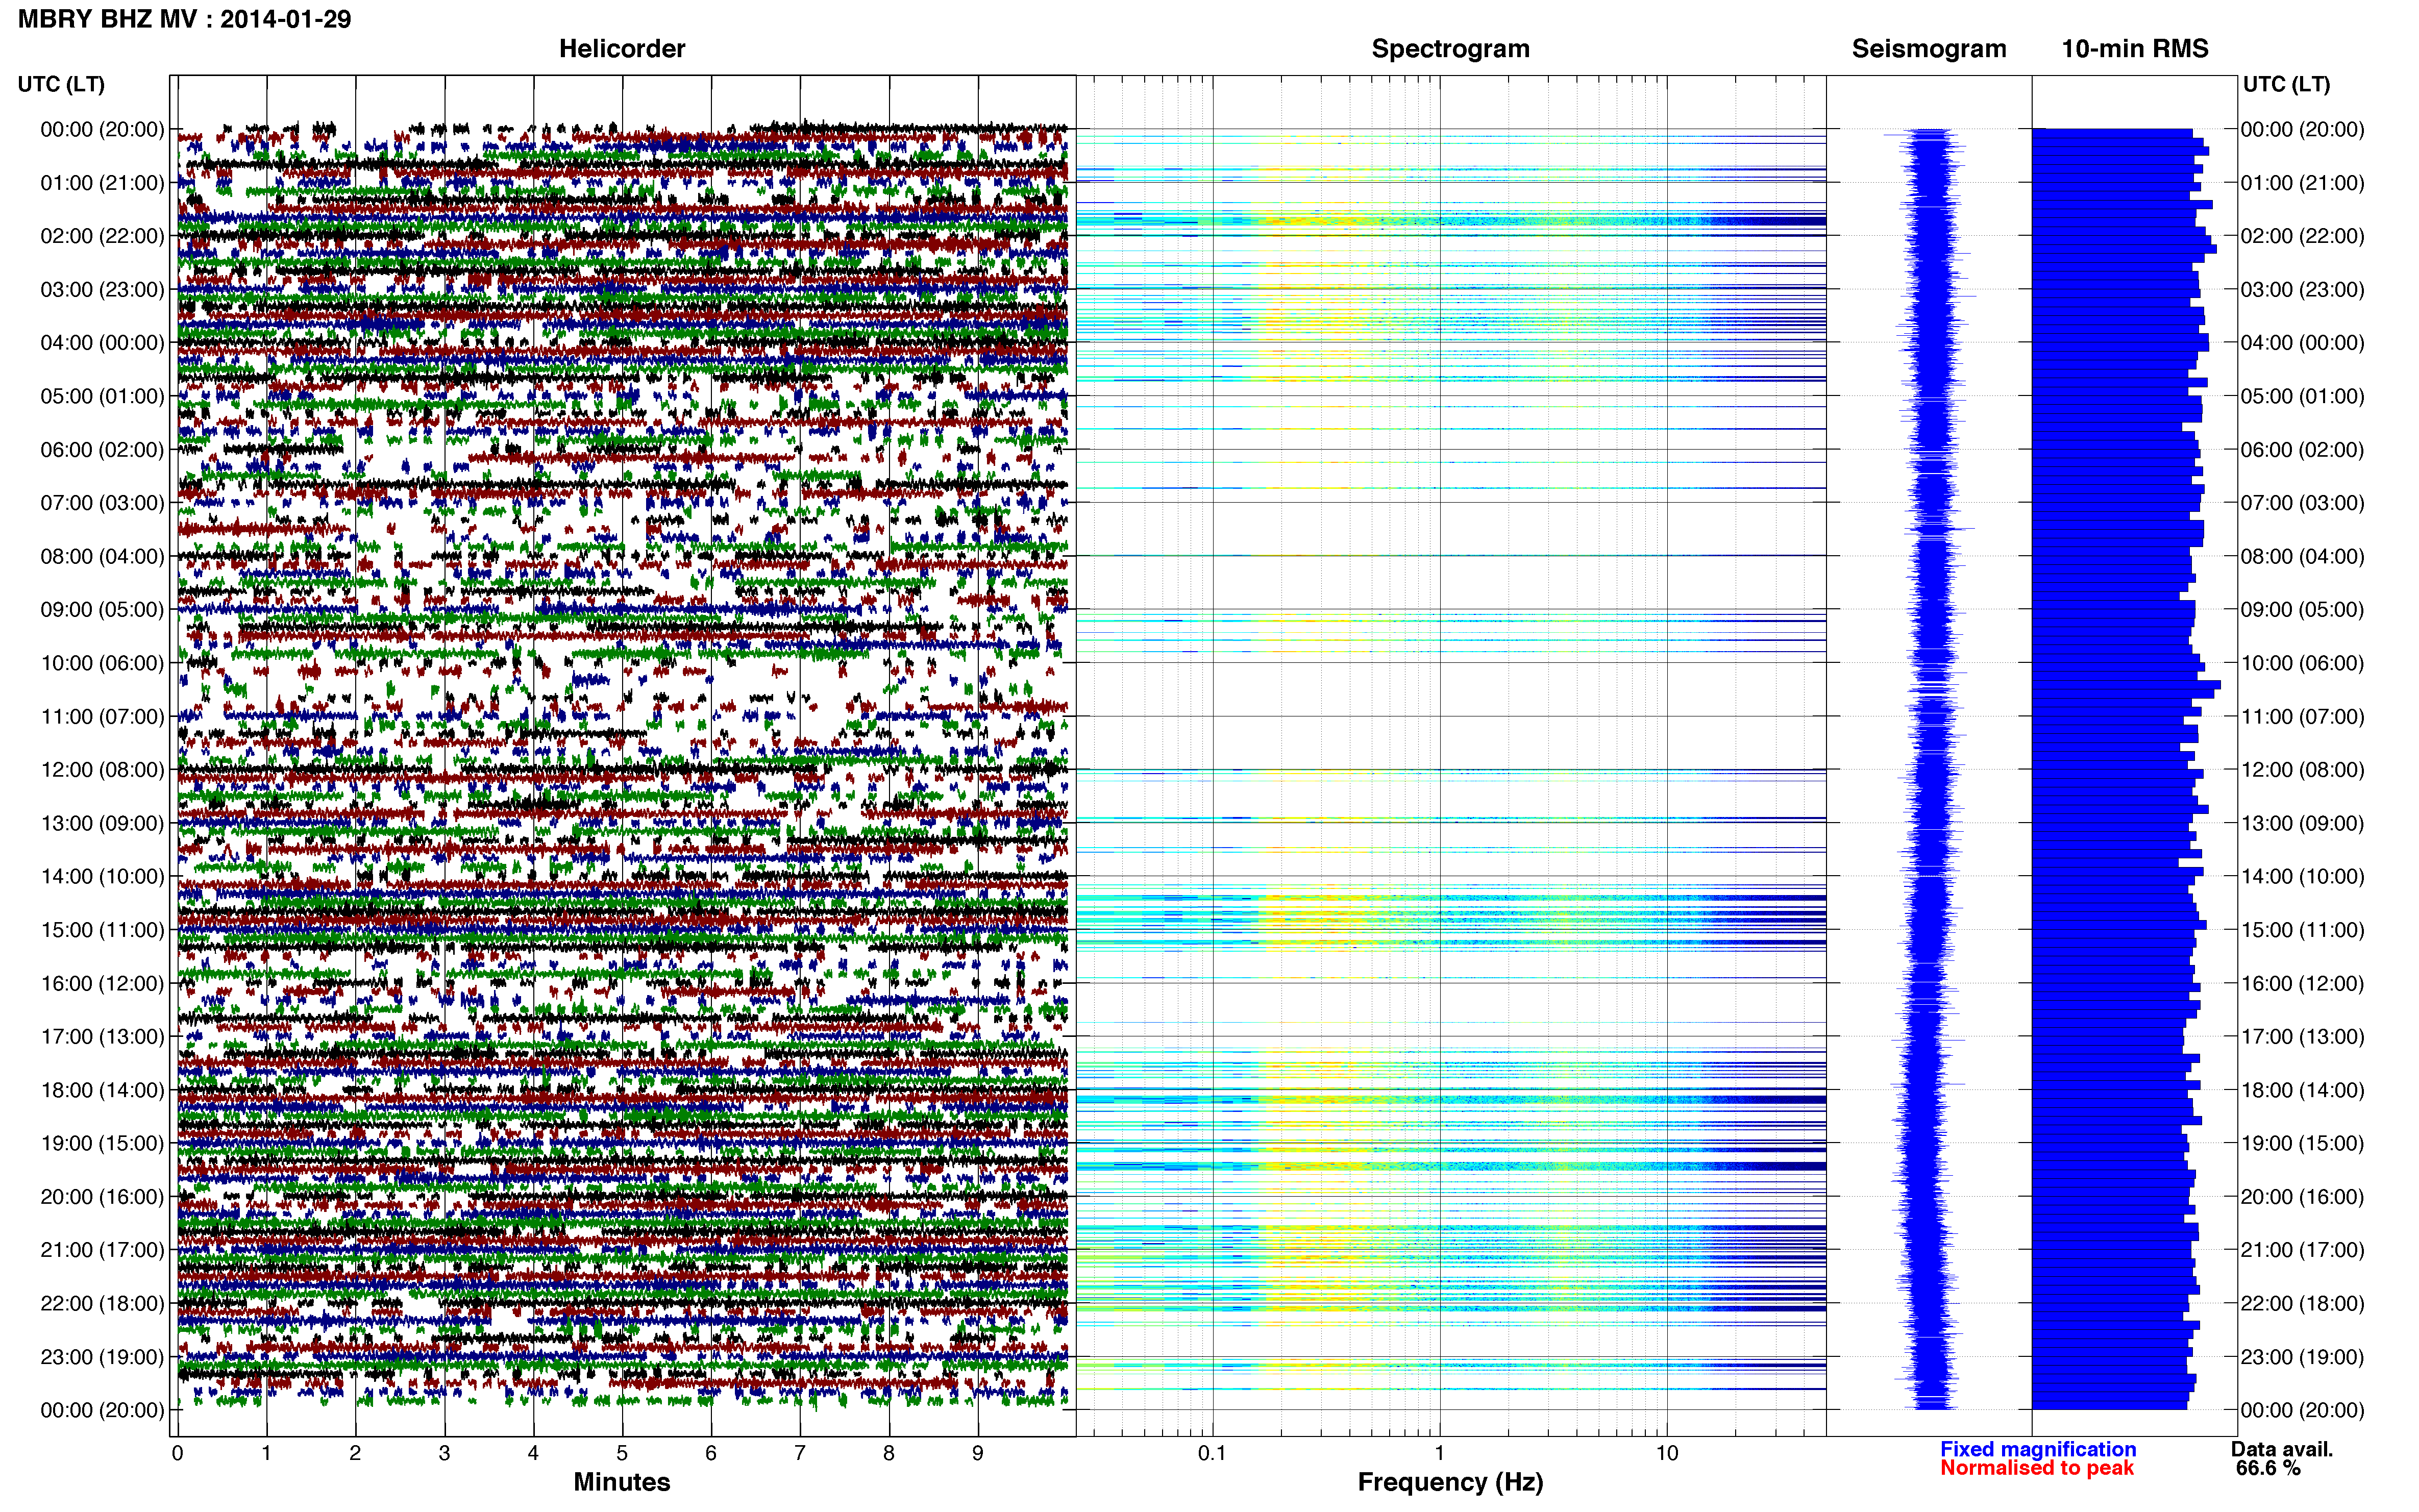
Task: Click the 0 tick on Minutes axis
Action: click(x=177, y=1453)
